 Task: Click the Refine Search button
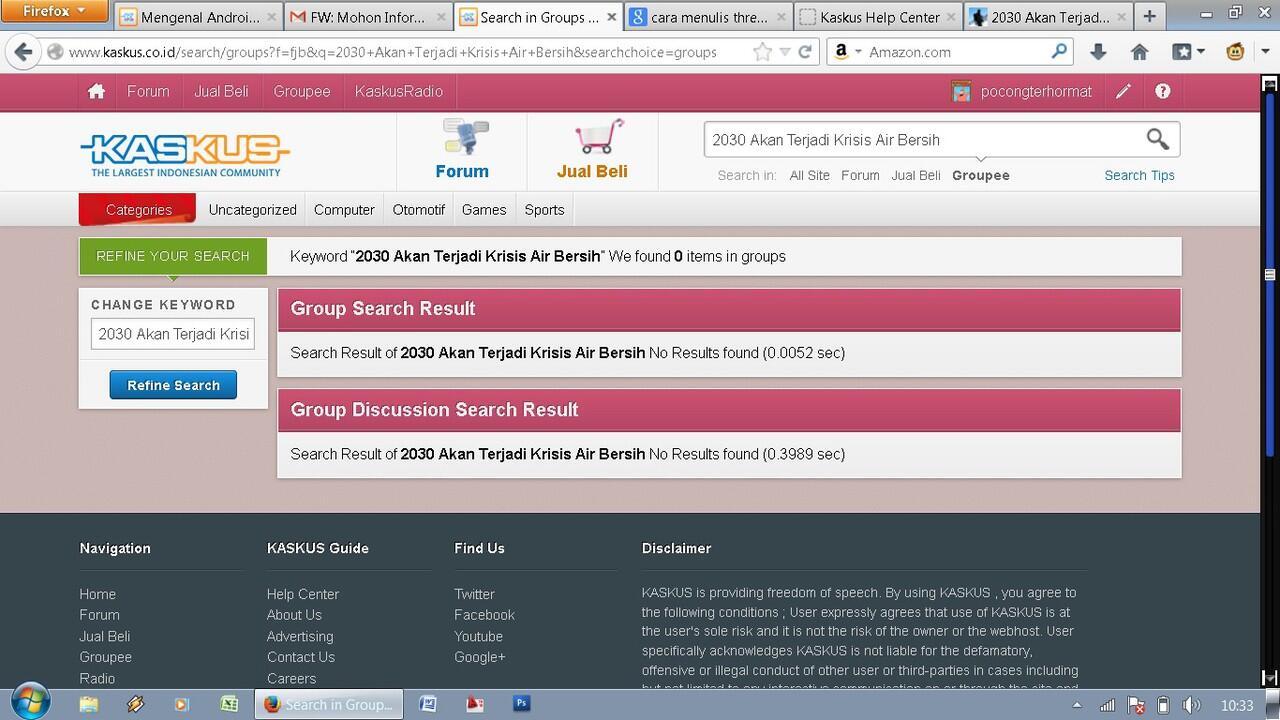(x=173, y=385)
